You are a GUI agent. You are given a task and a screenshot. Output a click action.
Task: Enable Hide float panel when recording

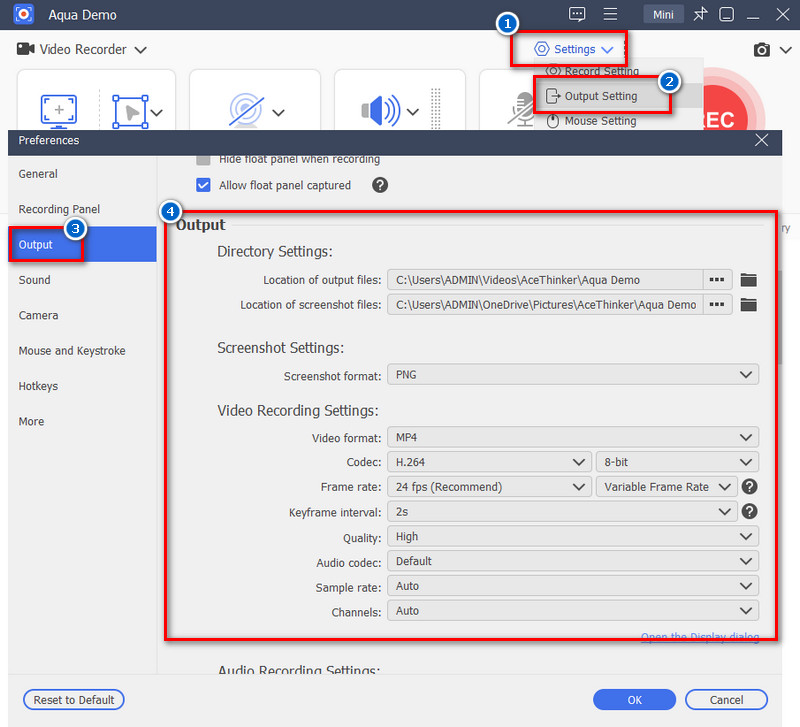204,159
